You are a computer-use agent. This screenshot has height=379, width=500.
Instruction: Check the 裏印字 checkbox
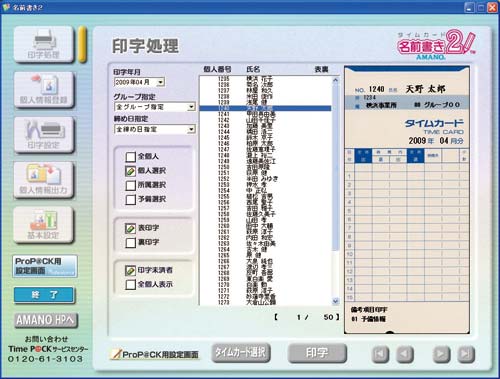coord(131,243)
